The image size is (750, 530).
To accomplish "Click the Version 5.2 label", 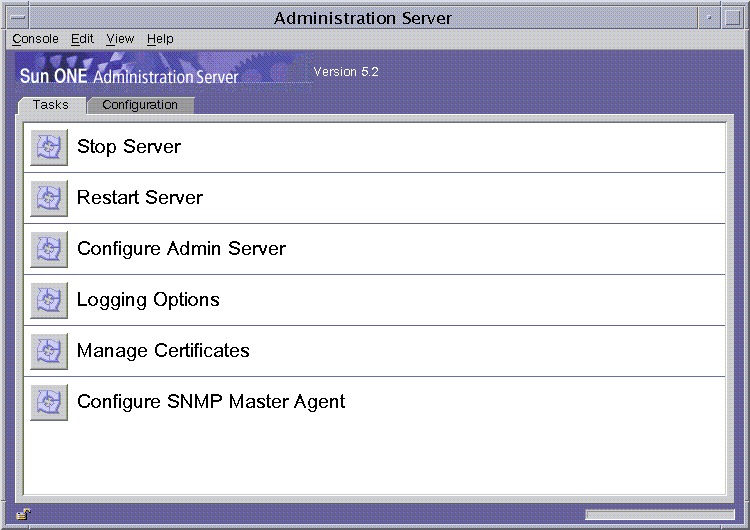I will [346, 72].
